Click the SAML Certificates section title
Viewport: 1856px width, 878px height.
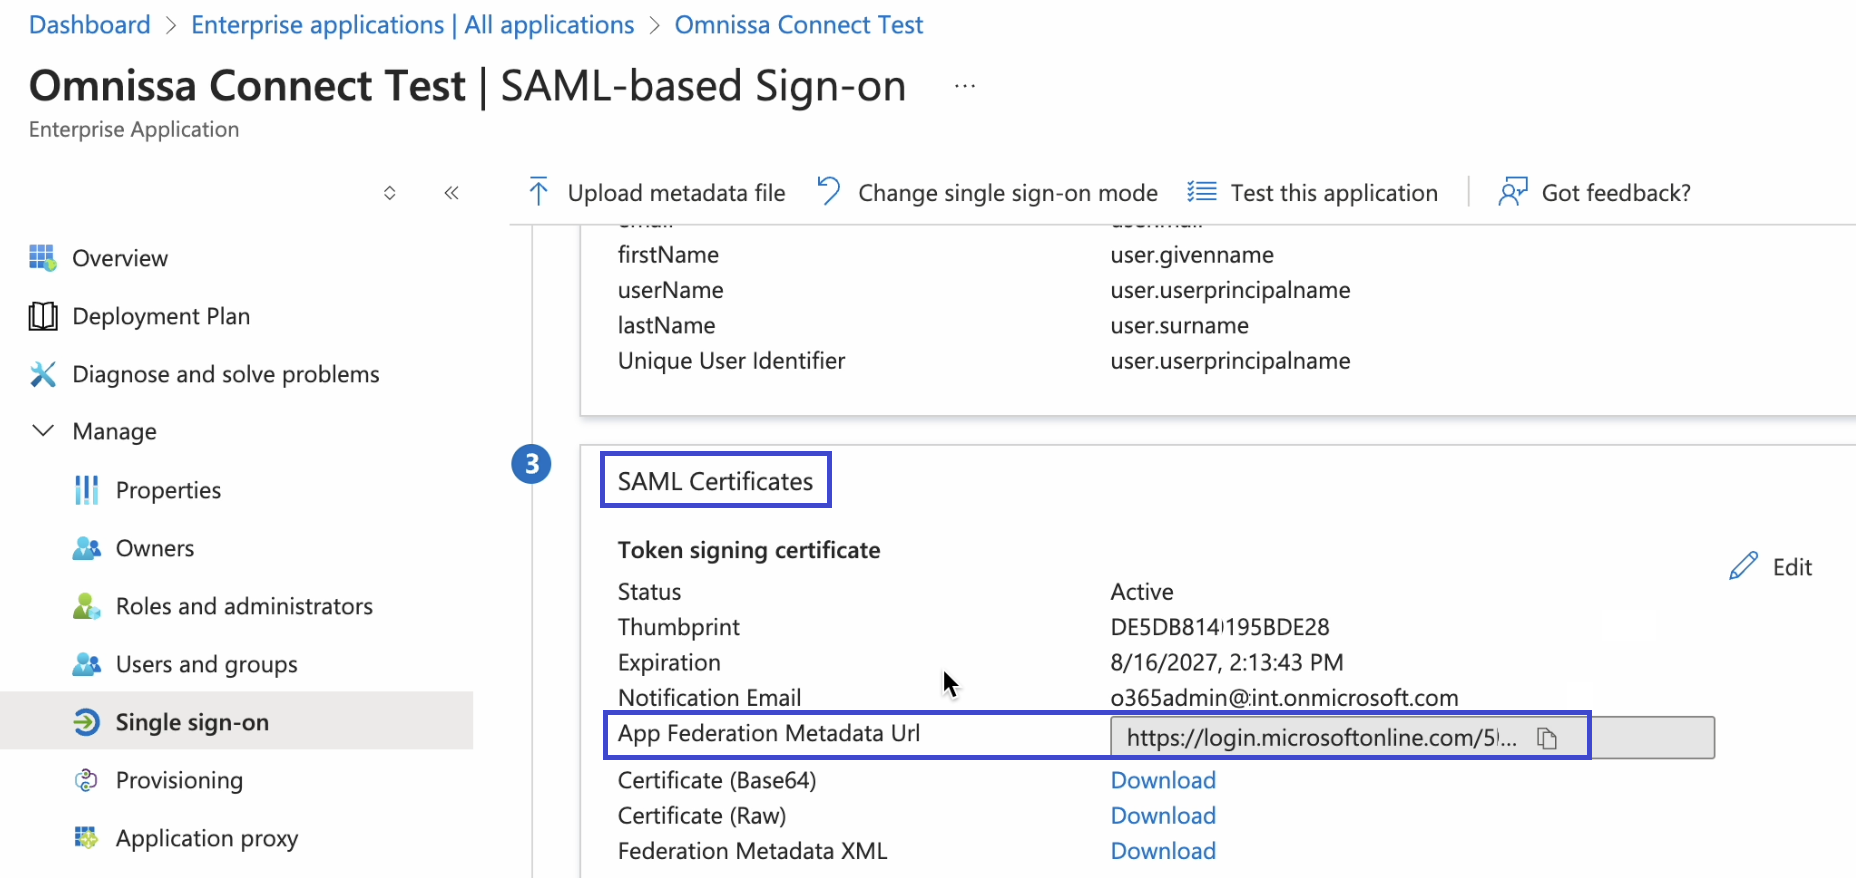(715, 481)
